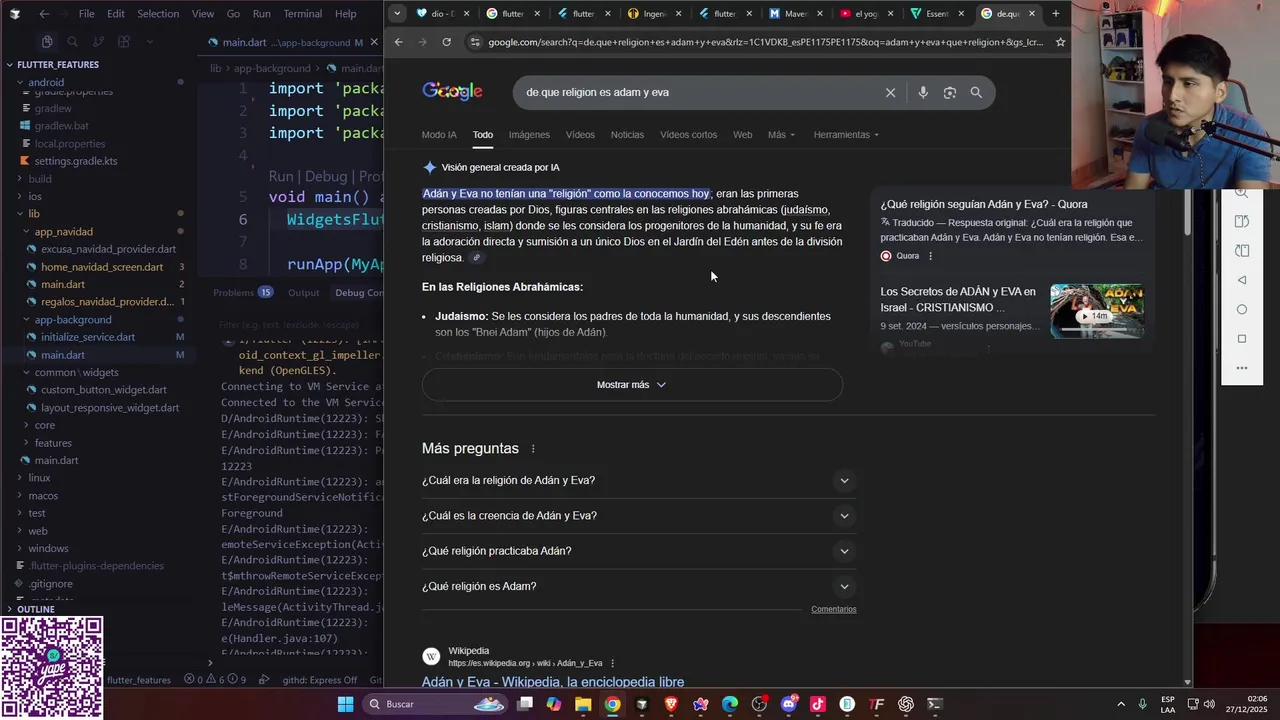
Task: Switch to the Output panel tab
Action: [303, 293]
